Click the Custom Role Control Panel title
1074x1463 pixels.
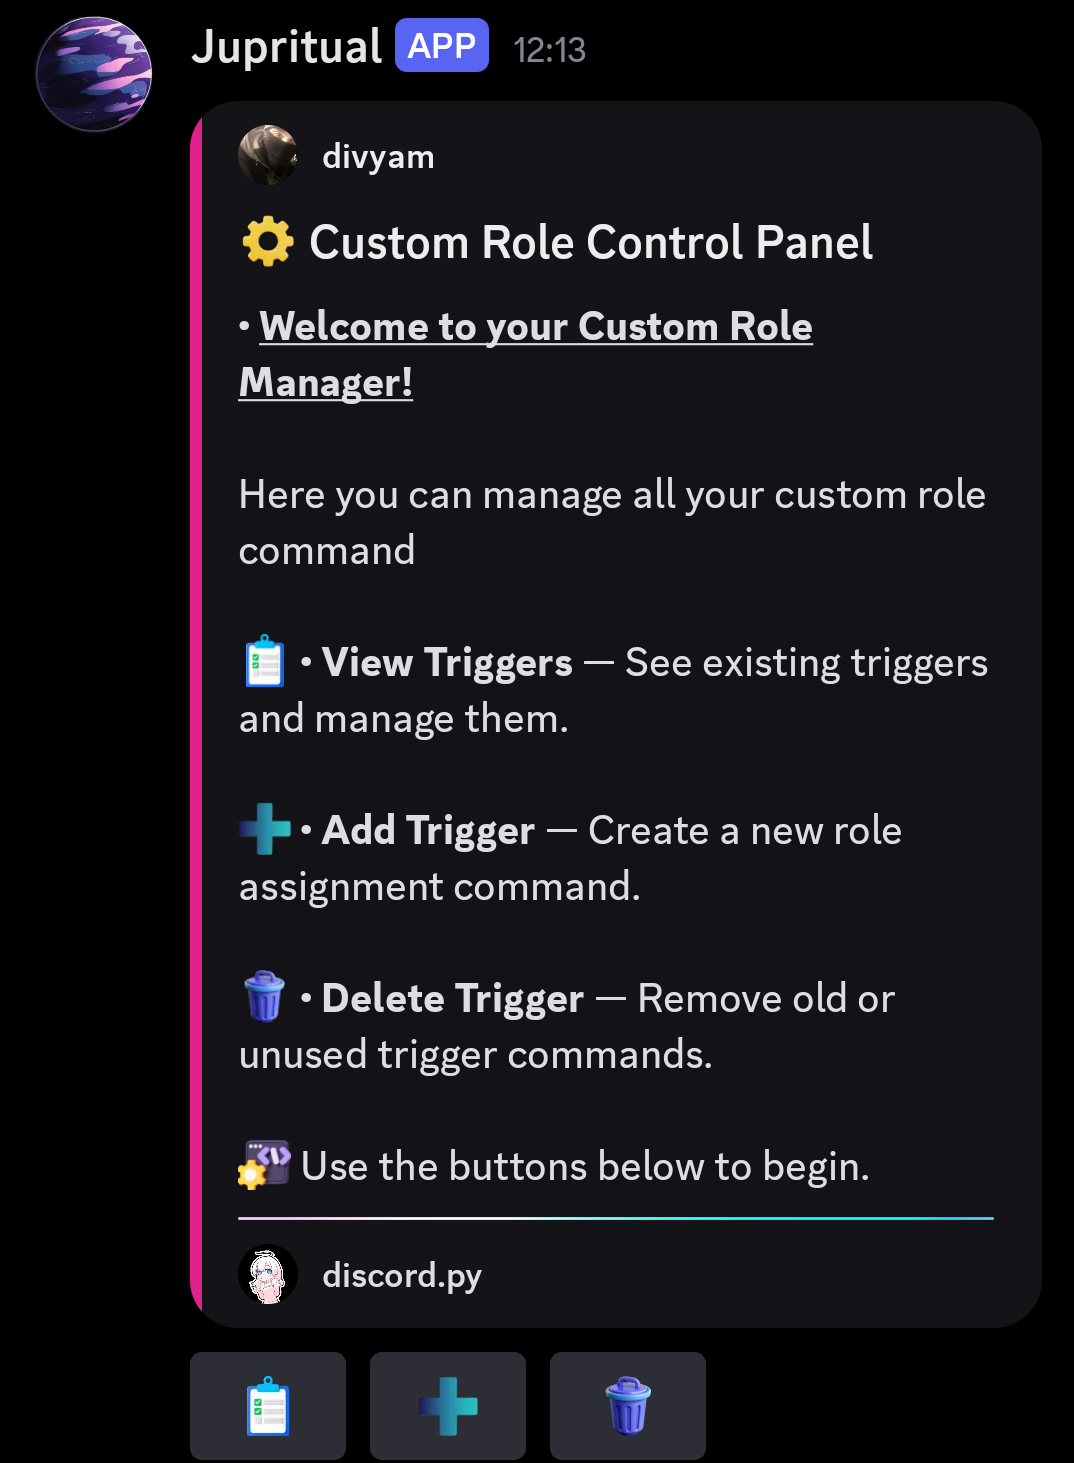point(591,243)
